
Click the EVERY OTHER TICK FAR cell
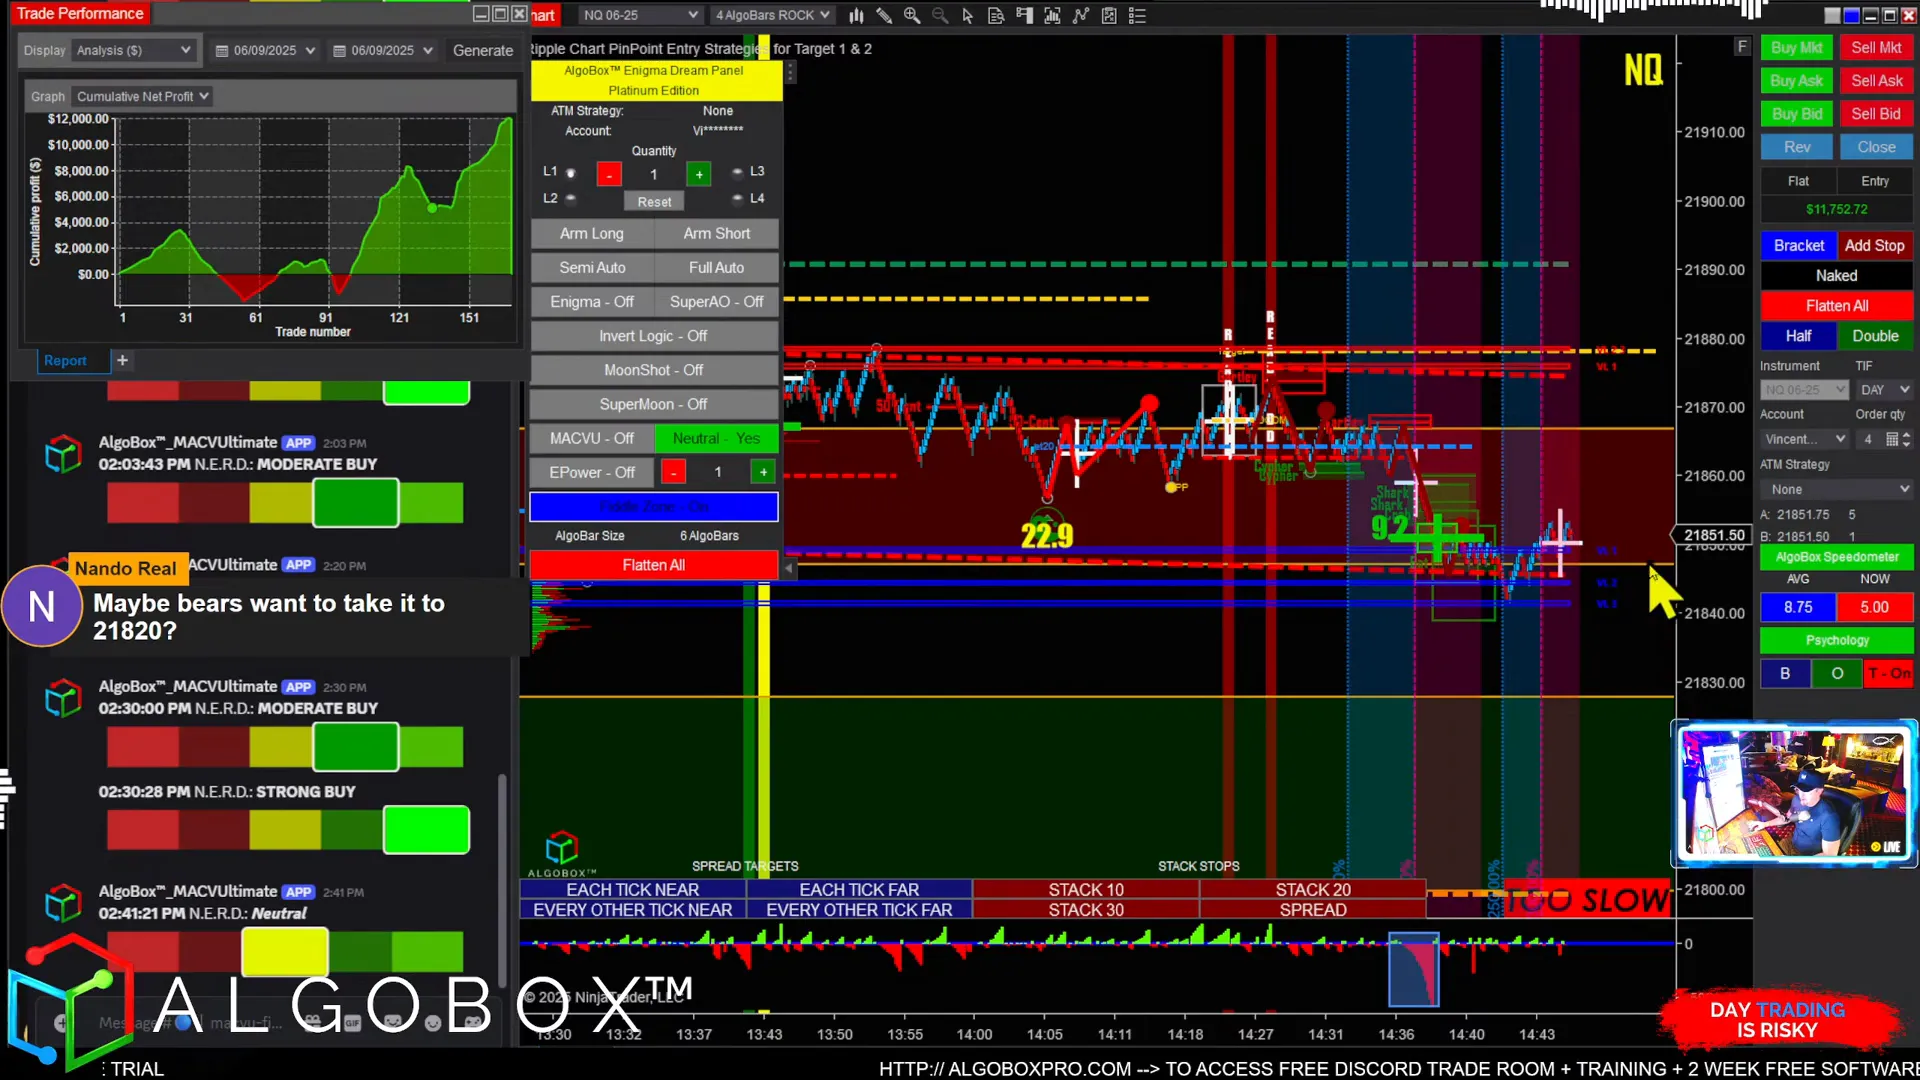point(859,910)
